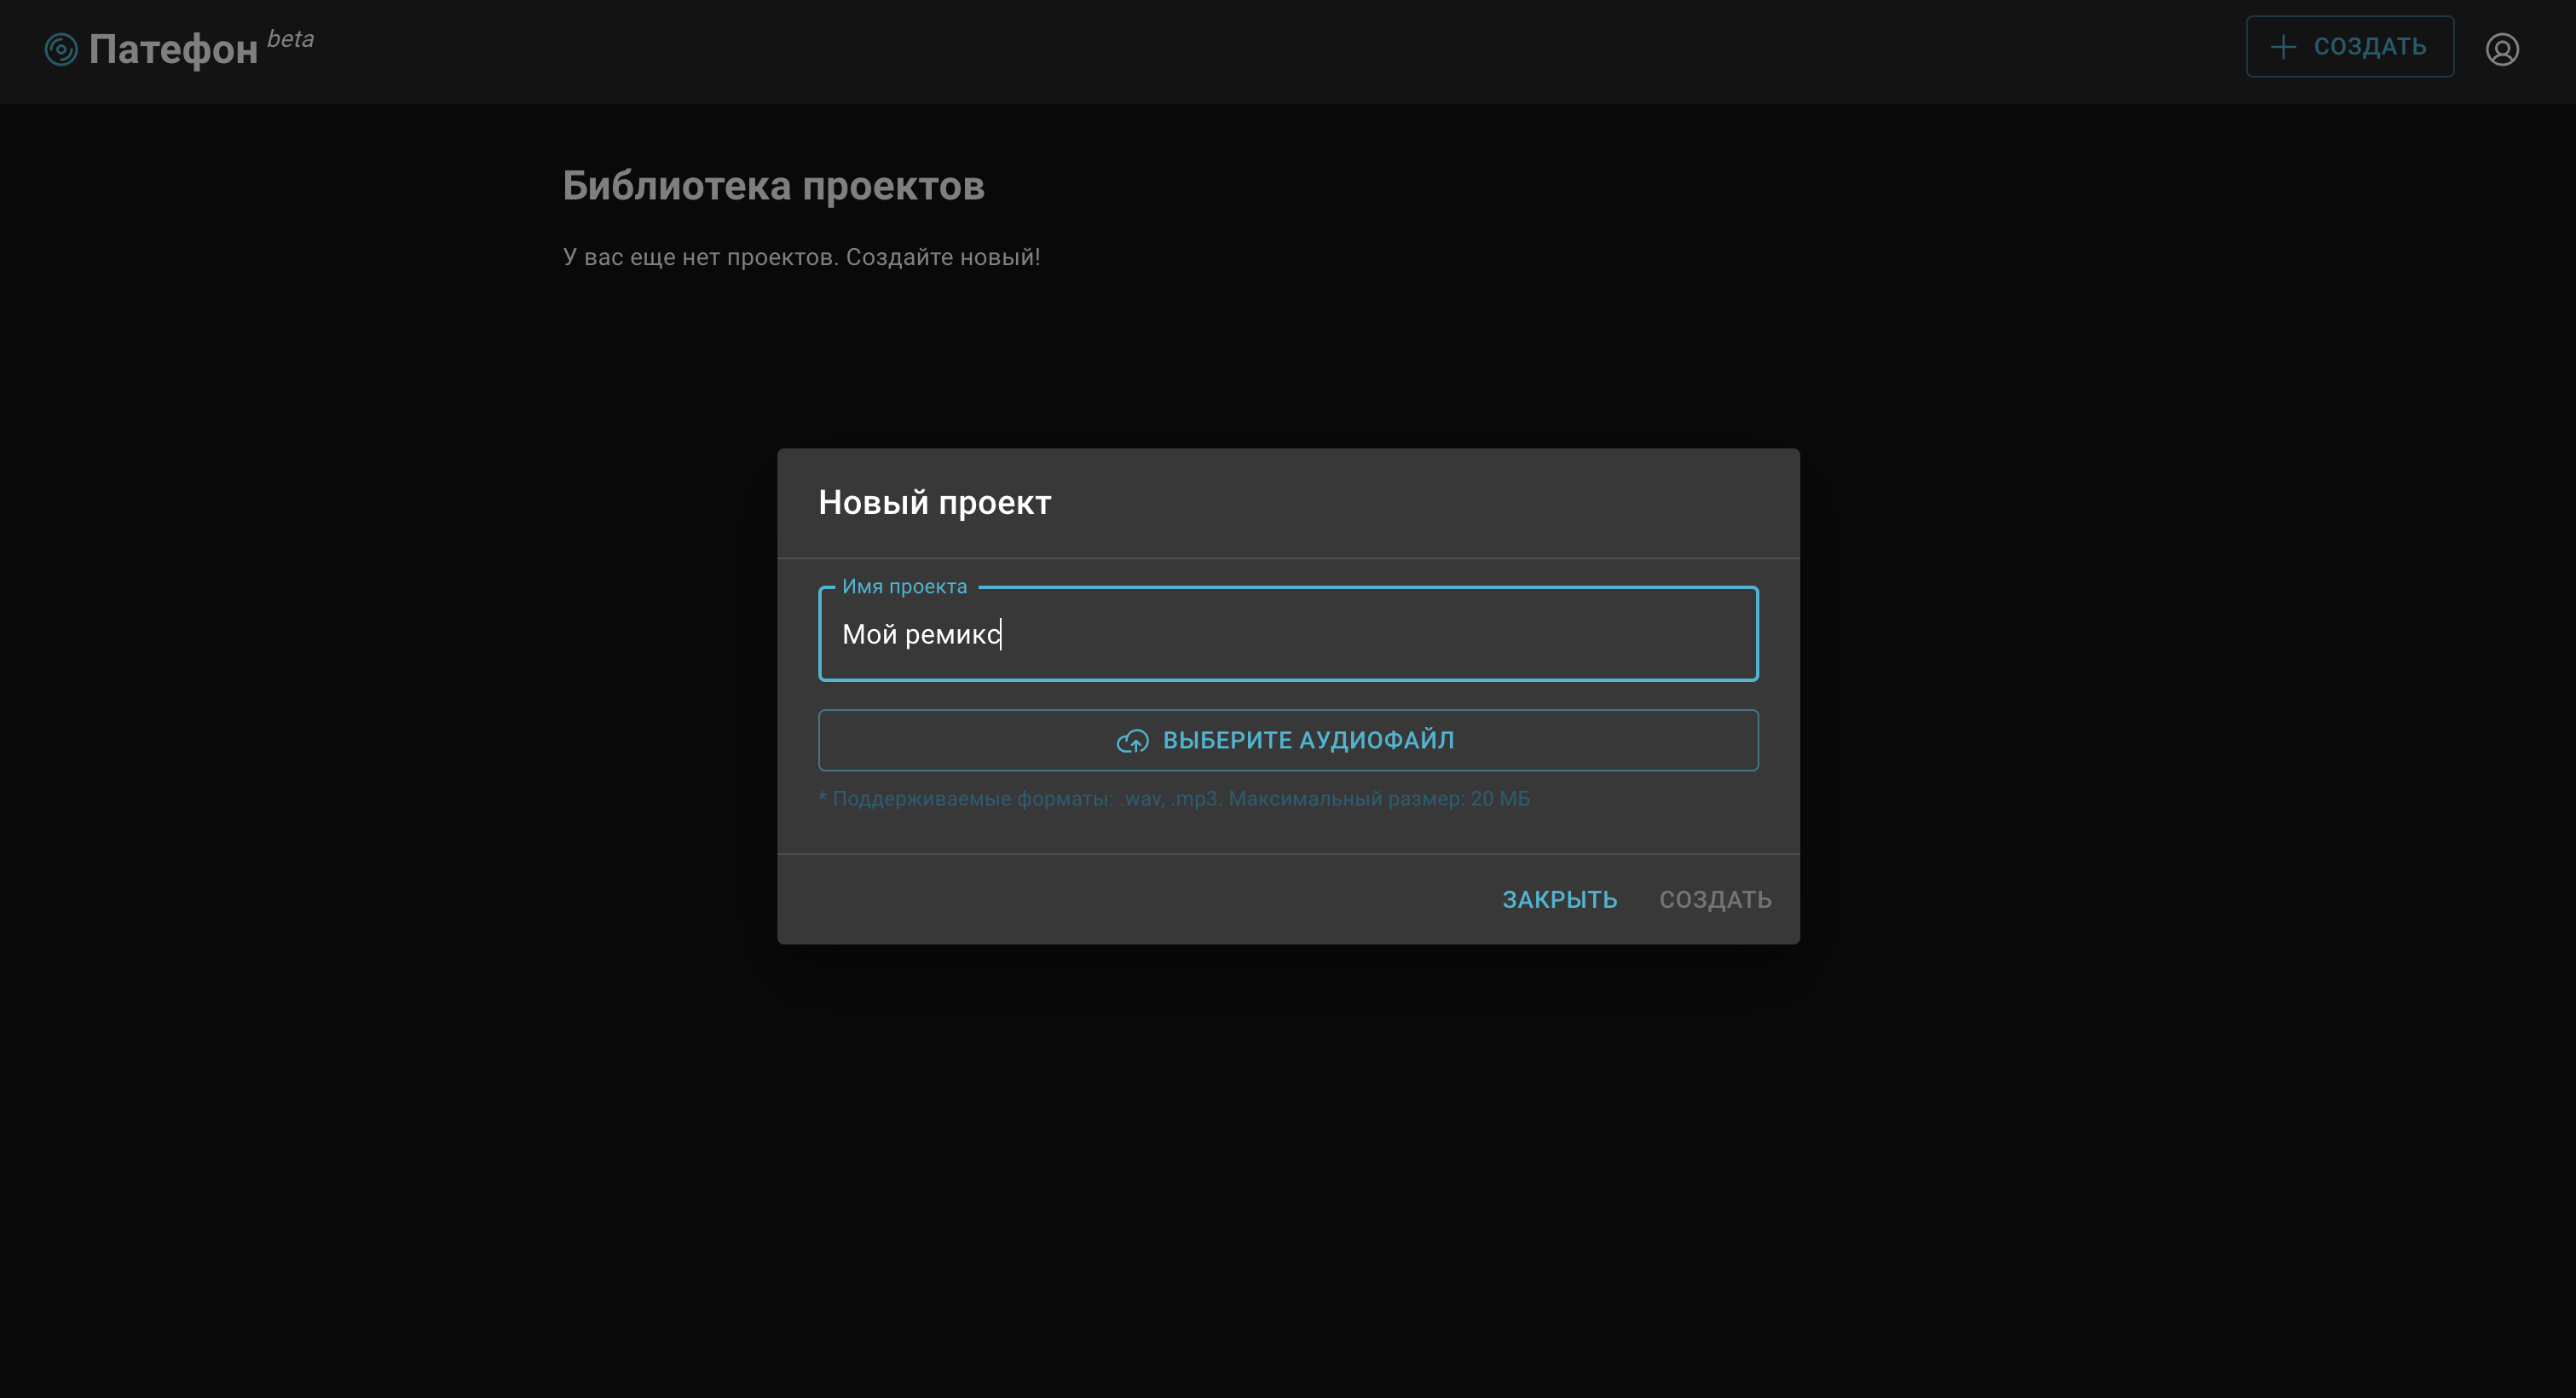
Task: Click the Новый проект dialog title
Action: coord(934,502)
